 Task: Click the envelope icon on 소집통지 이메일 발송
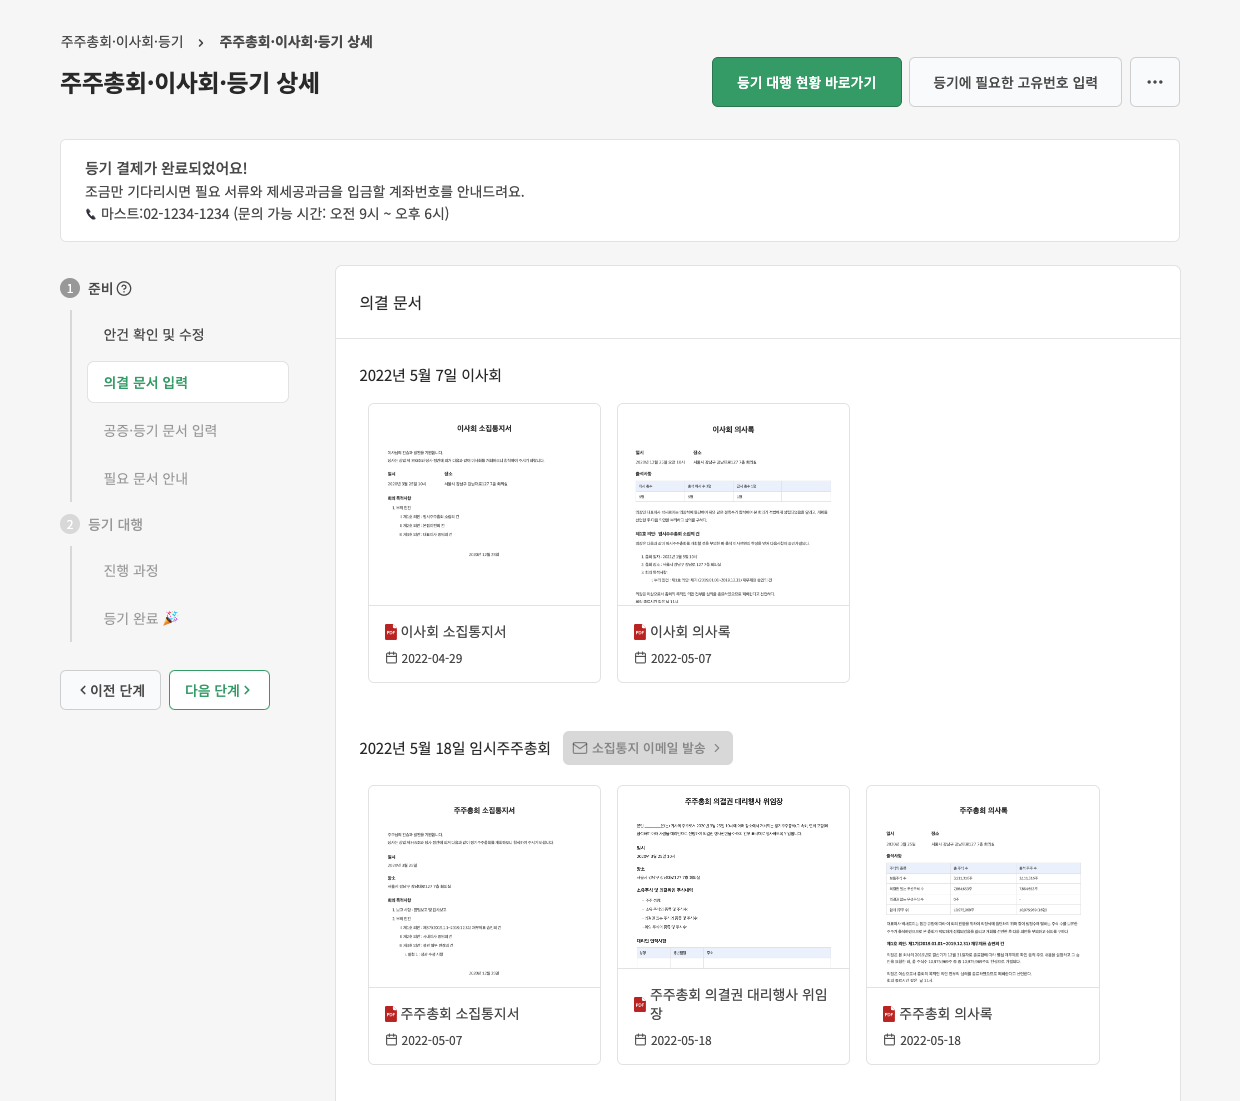click(580, 747)
